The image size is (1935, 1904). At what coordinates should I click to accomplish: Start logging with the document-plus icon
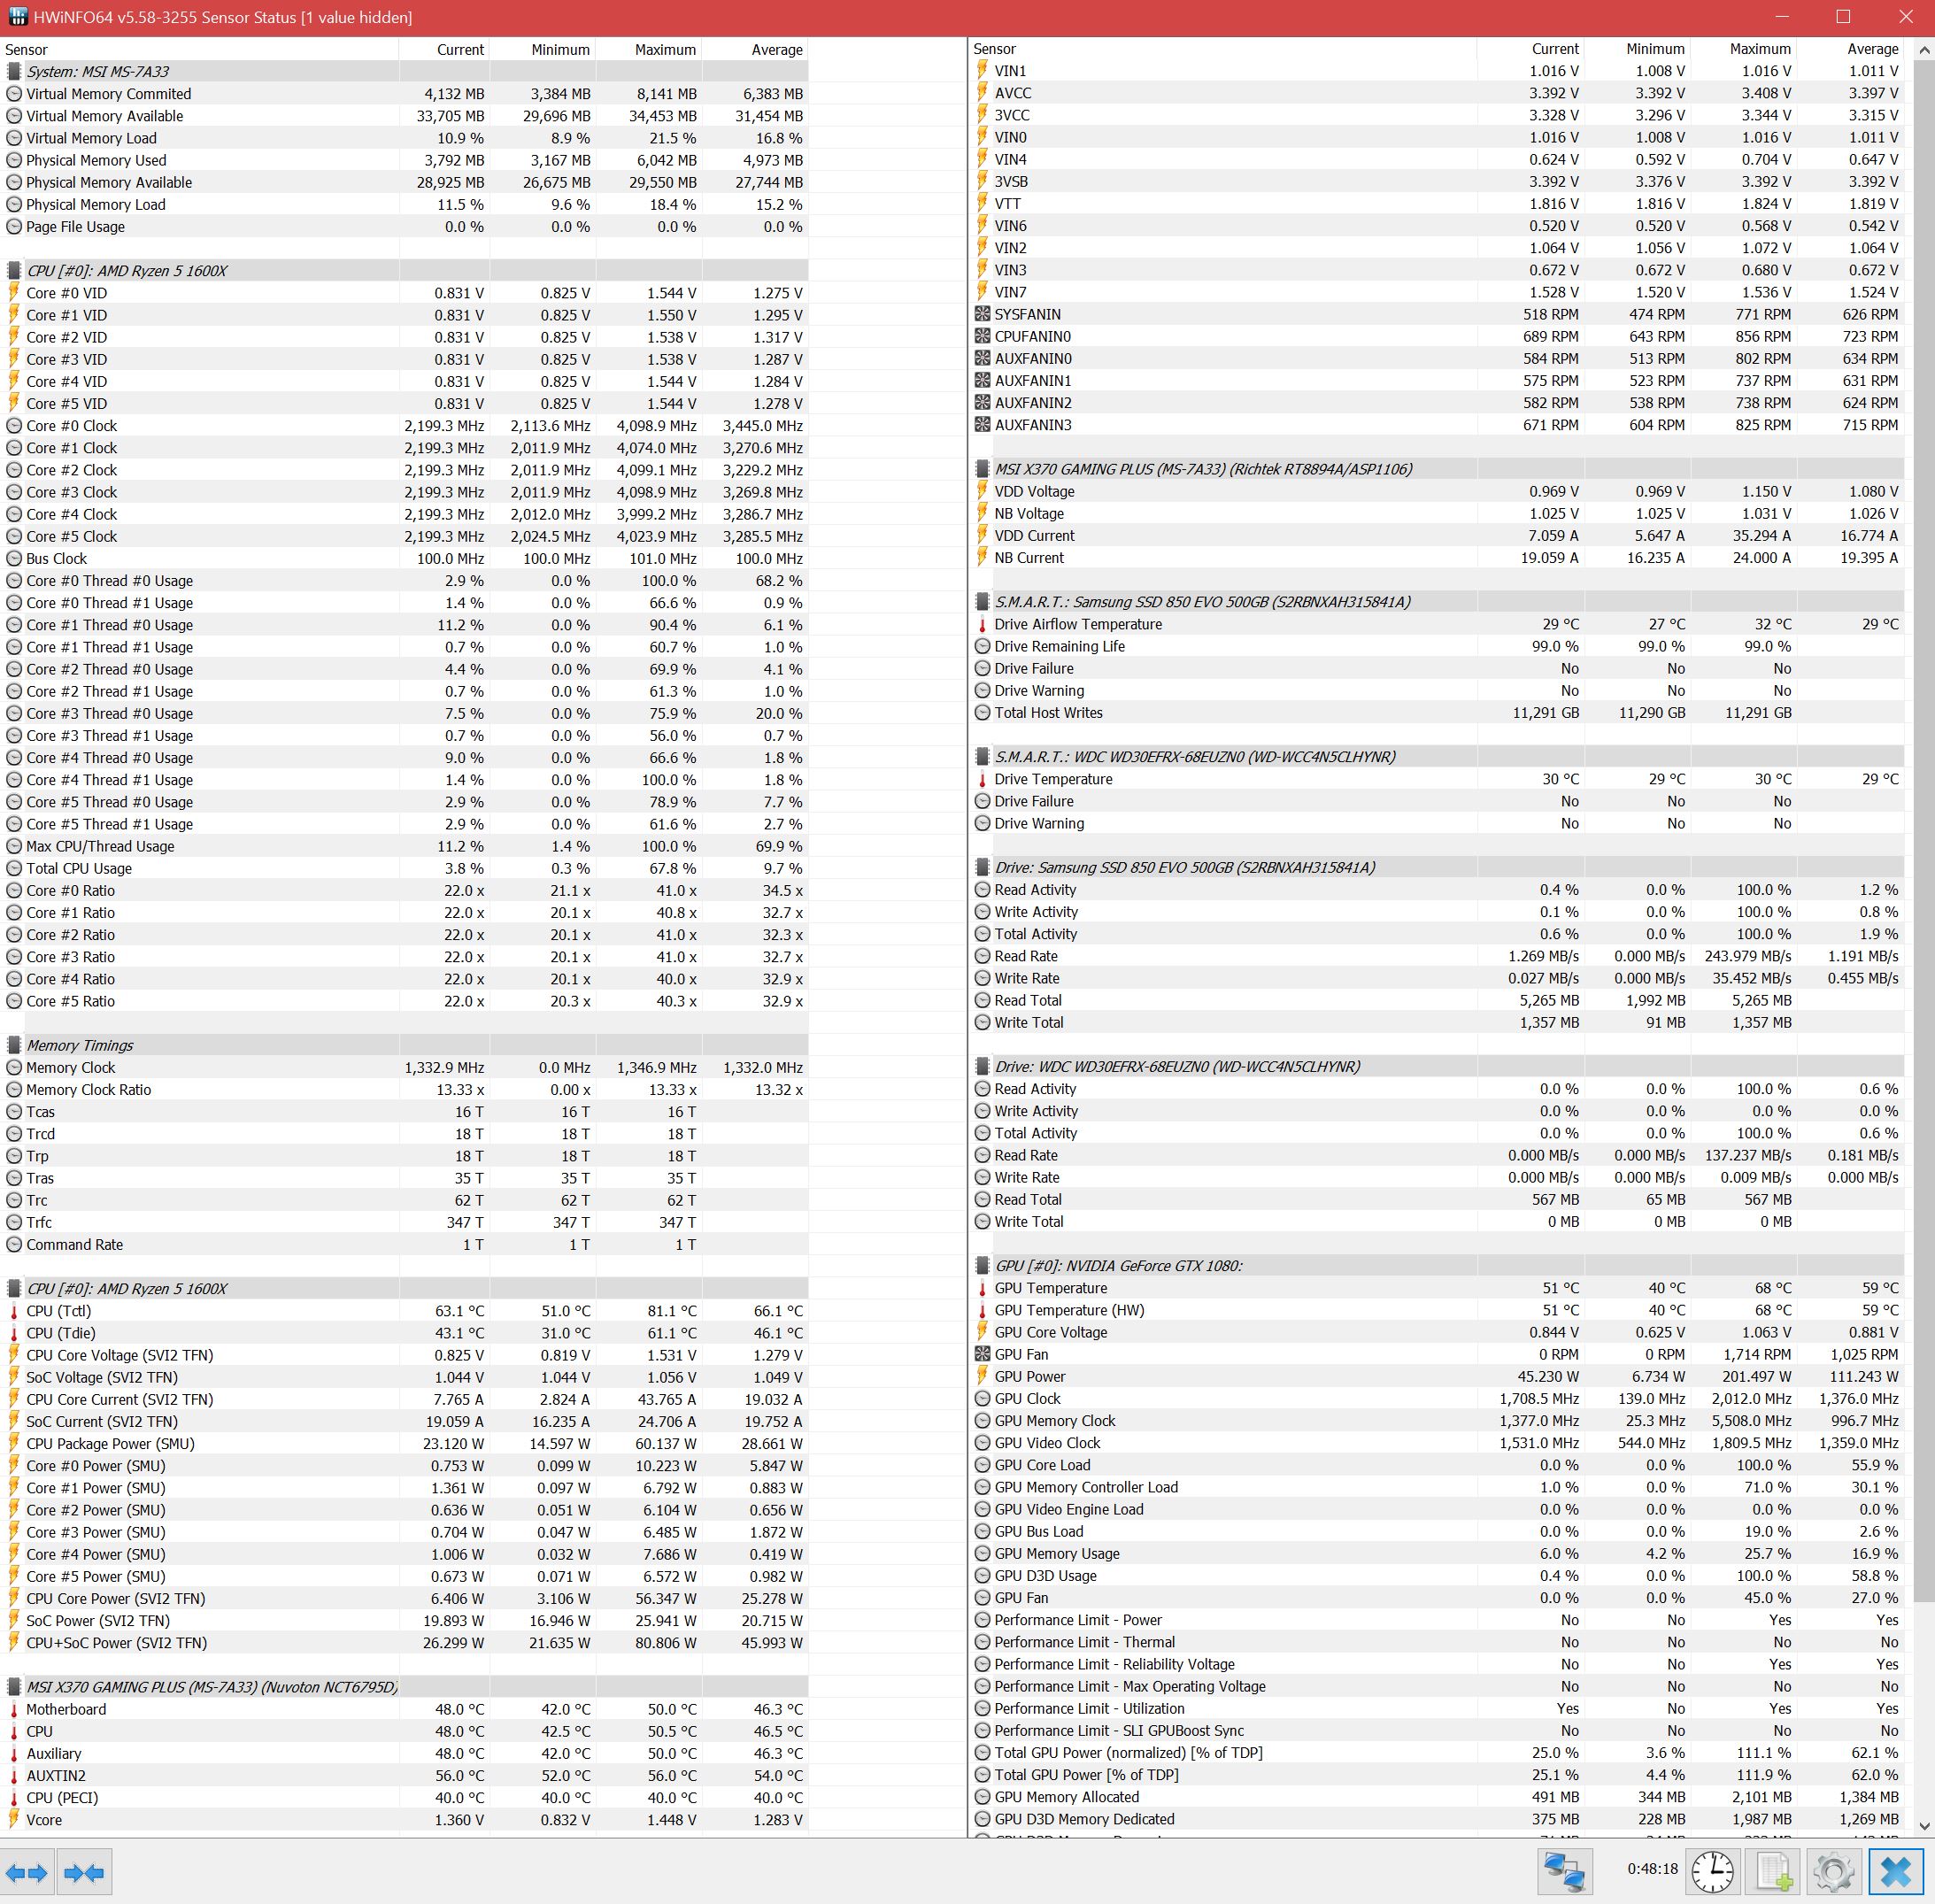(1774, 1872)
